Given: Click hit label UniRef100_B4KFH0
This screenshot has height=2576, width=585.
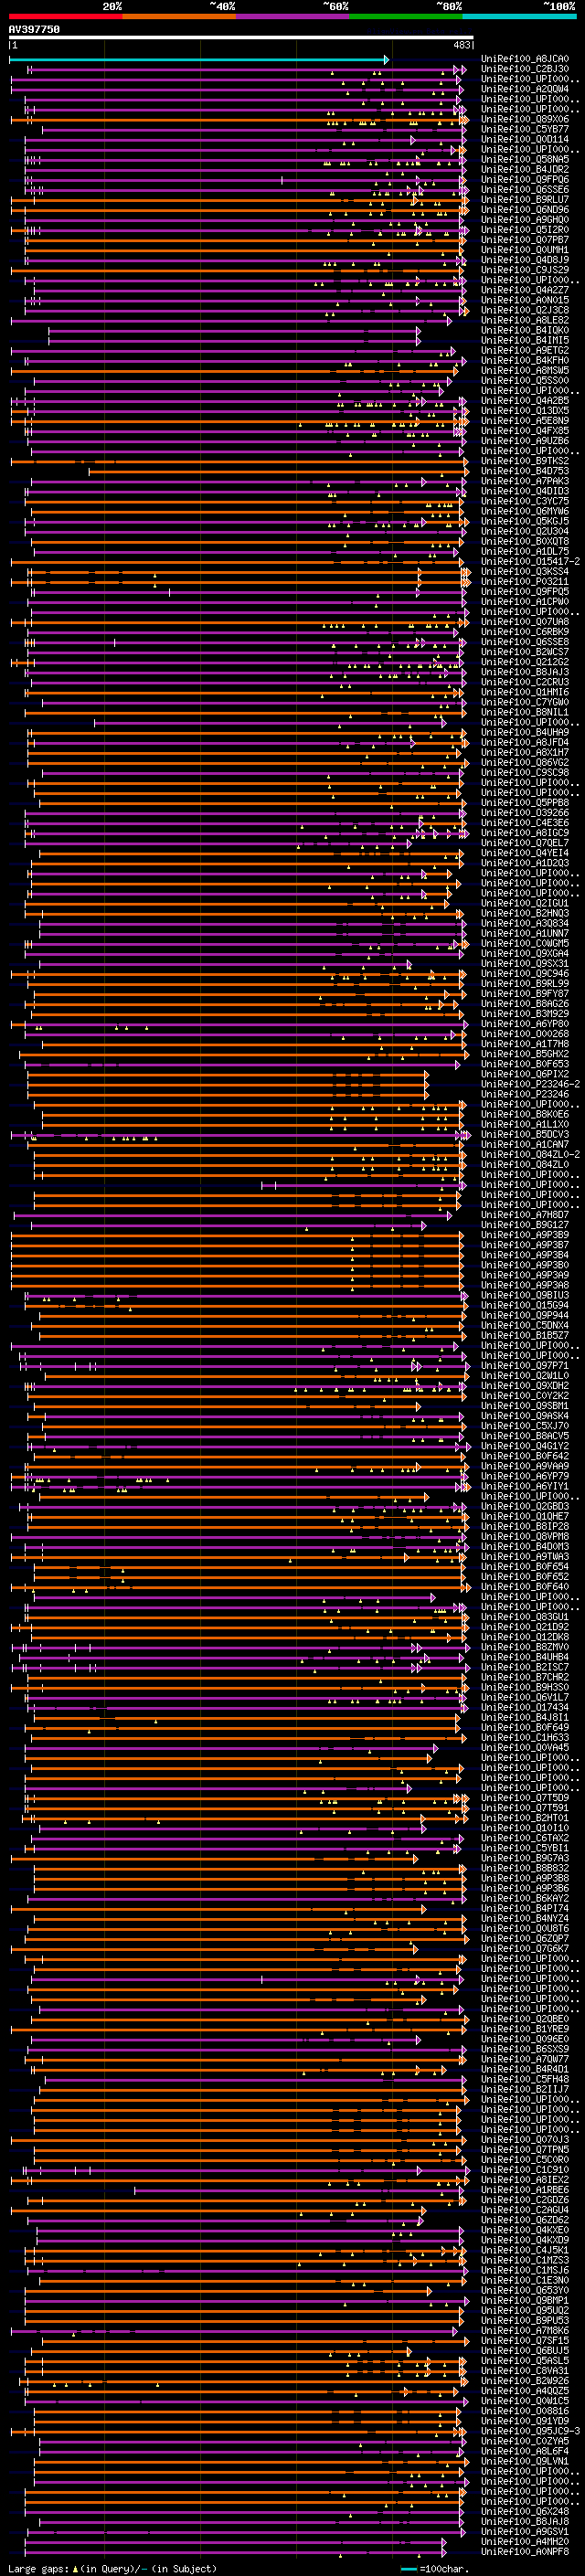Looking at the screenshot, I should click(x=525, y=360).
